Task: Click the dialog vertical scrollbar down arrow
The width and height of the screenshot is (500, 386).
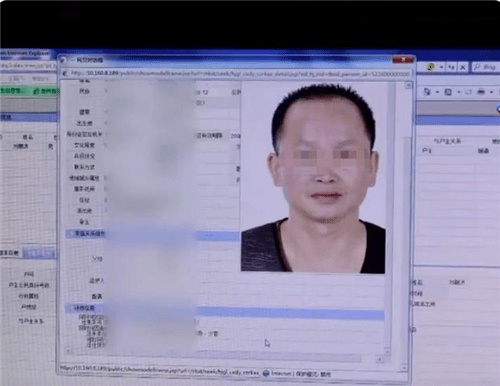Action: coord(387,351)
